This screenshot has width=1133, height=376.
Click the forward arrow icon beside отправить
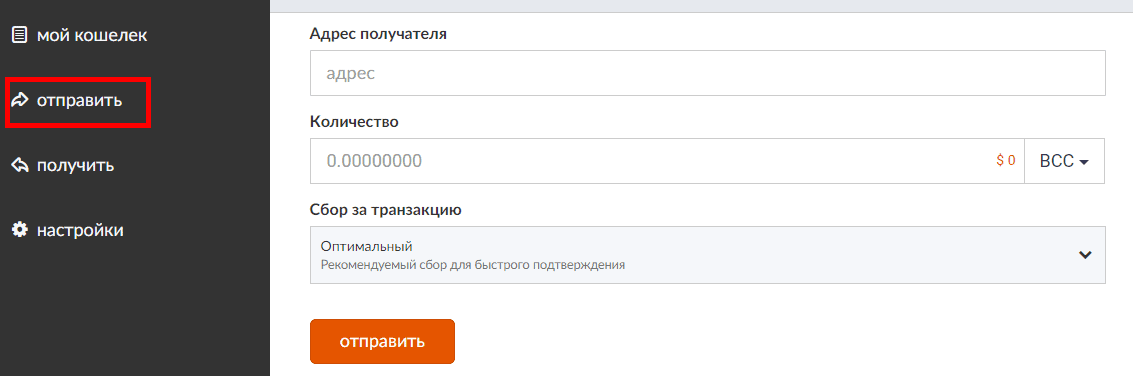pos(20,100)
